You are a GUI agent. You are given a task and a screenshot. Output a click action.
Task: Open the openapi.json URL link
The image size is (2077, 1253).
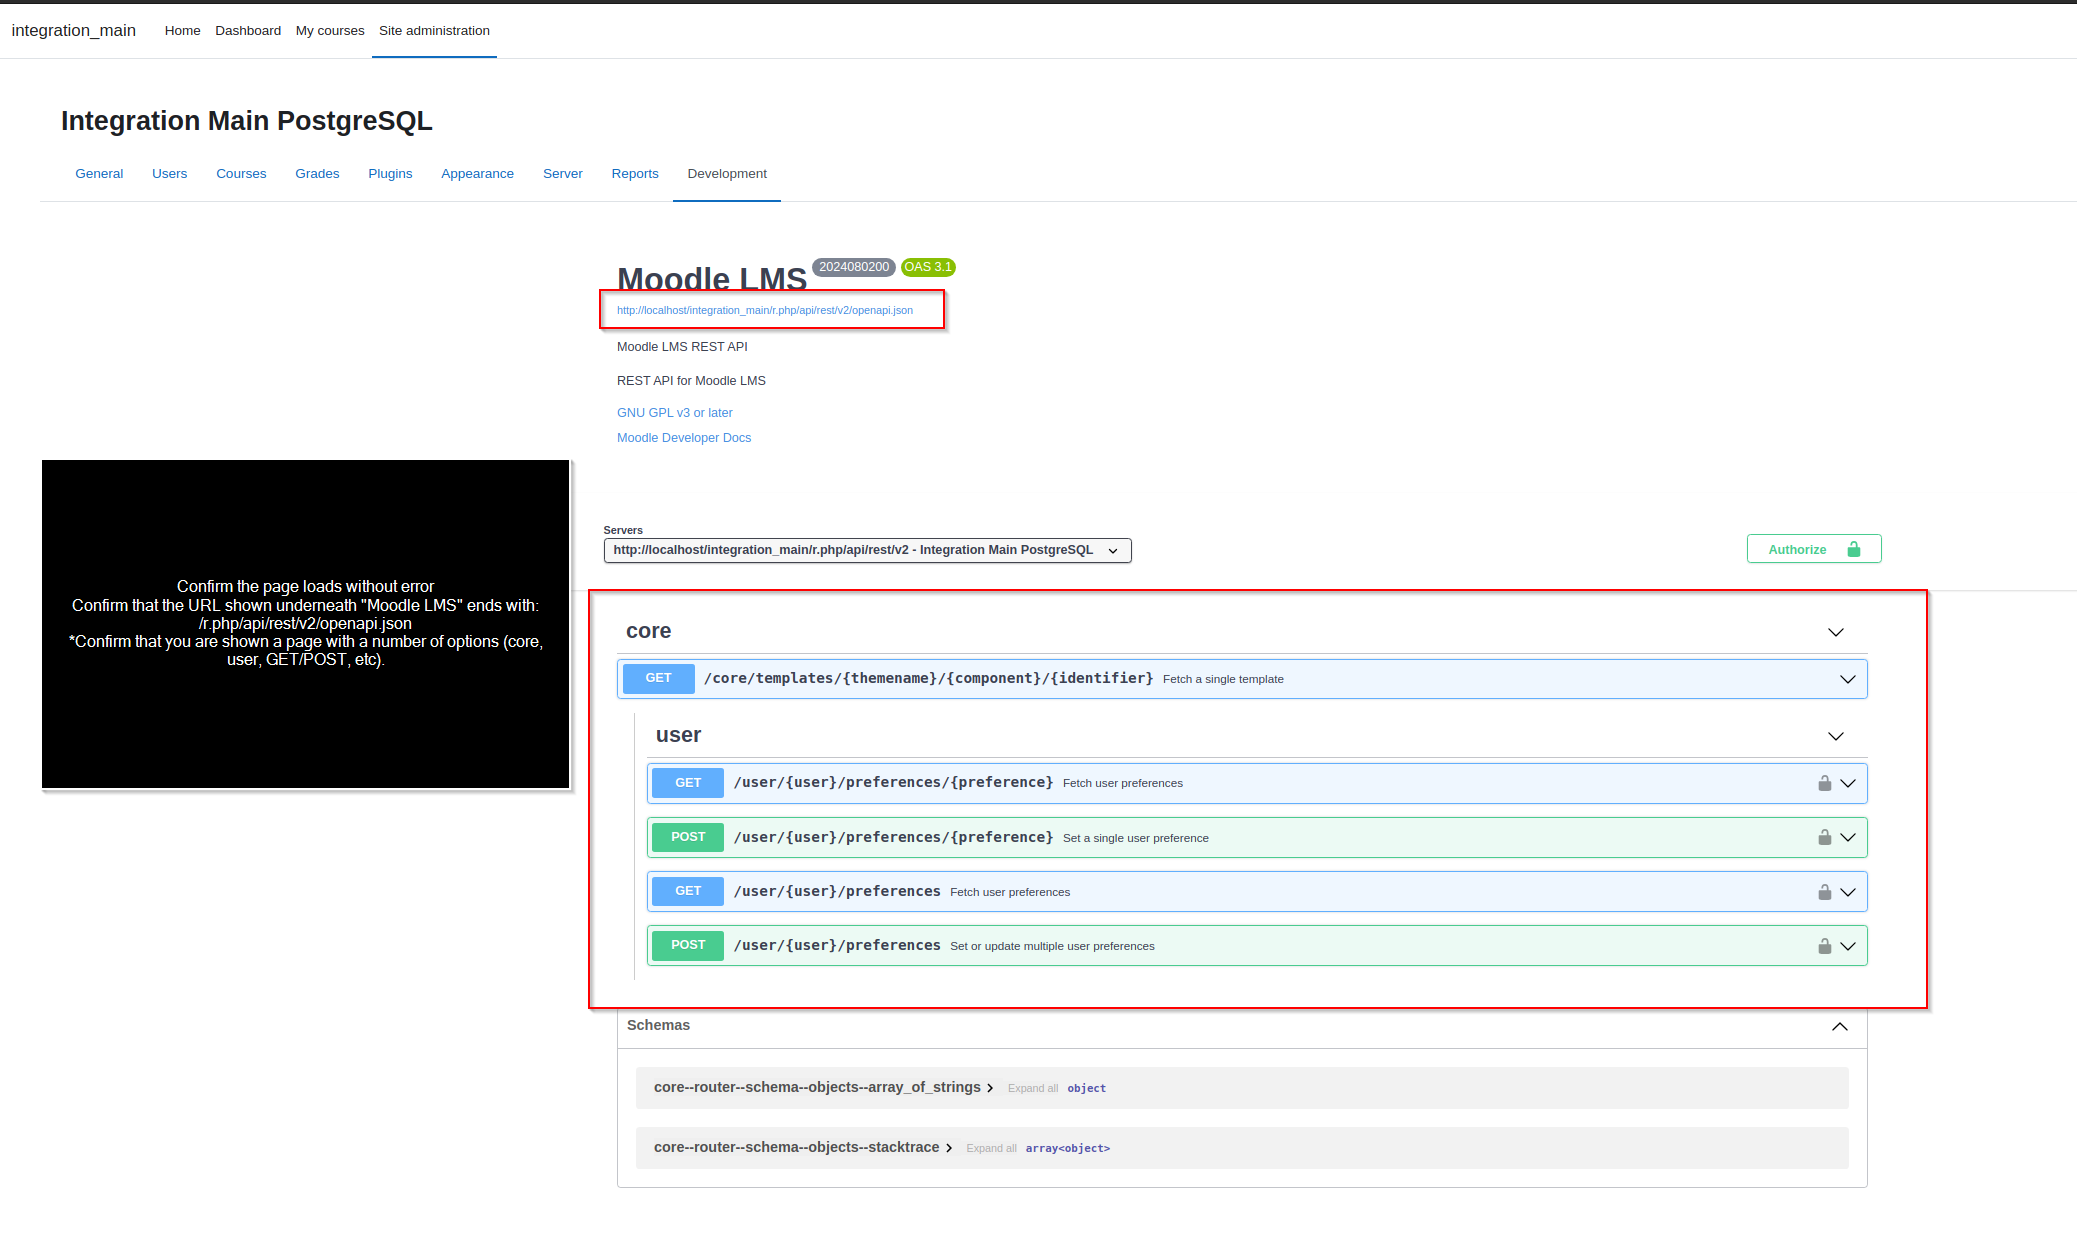click(765, 310)
